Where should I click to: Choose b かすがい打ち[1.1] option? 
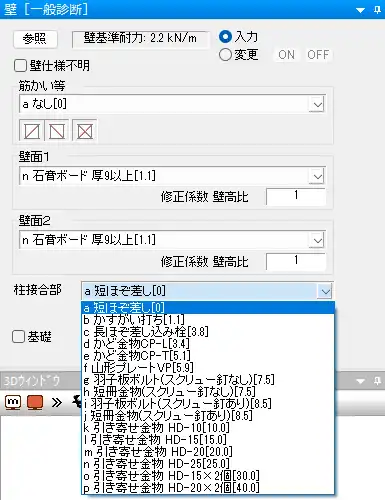[x=208, y=320]
